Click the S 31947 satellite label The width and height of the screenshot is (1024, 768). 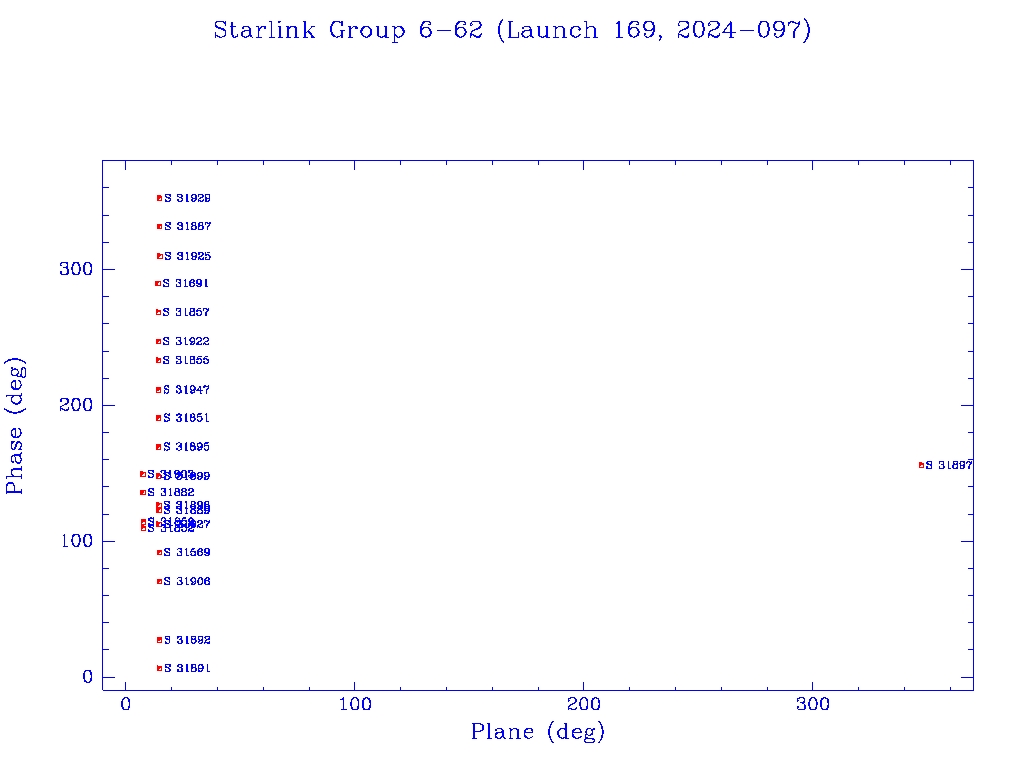186,390
